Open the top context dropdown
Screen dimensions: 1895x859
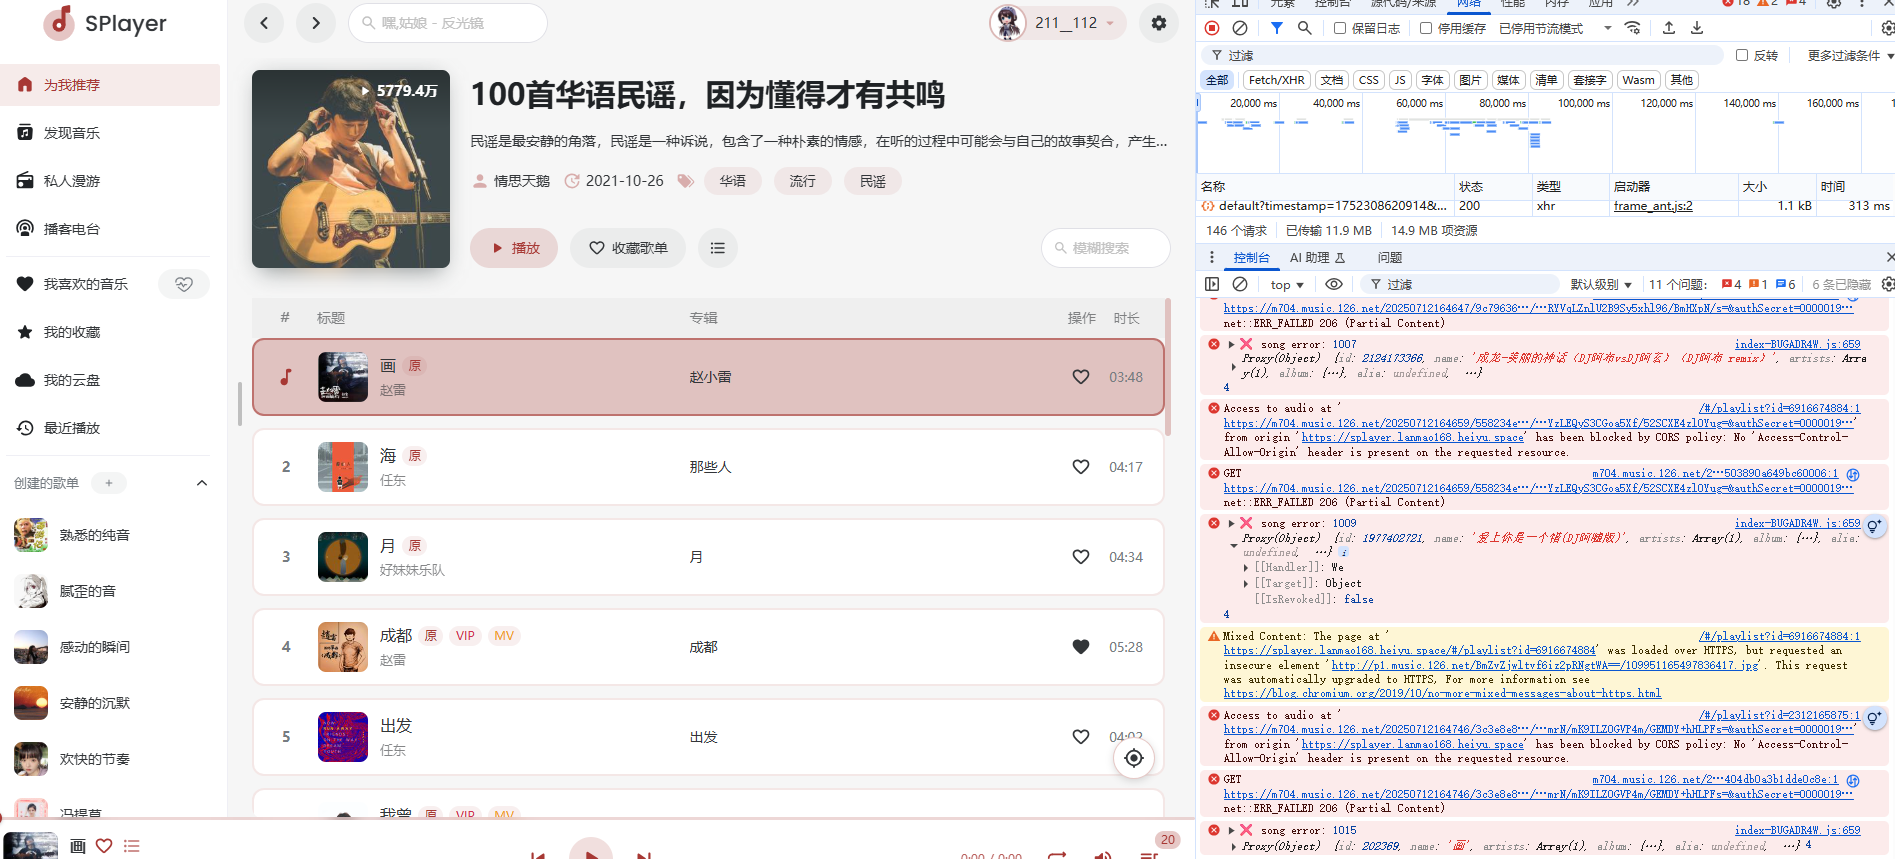click(x=1287, y=285)
